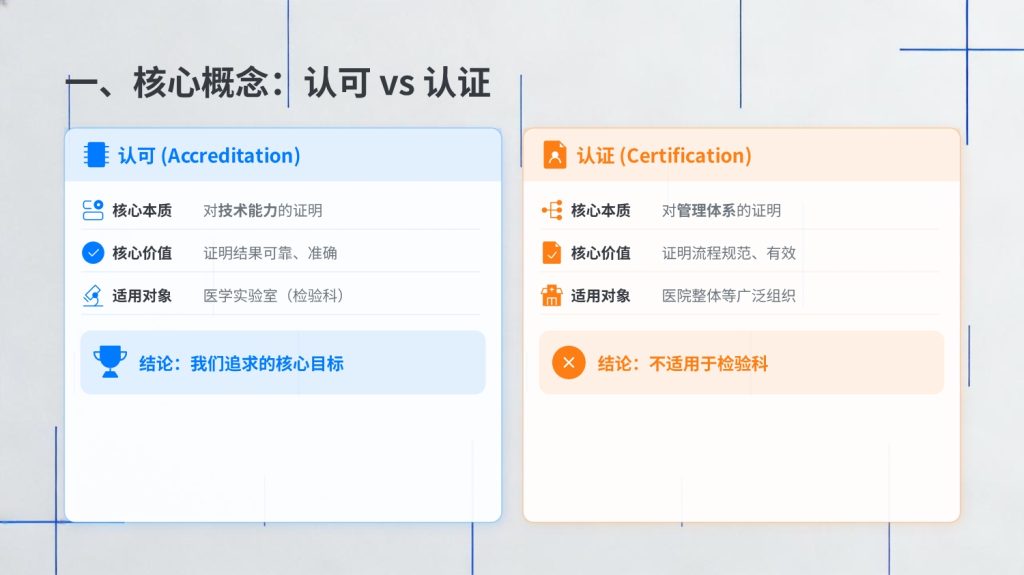Click the orange hierarchy icon next to 对管理体系的证明

click(552, 210)
